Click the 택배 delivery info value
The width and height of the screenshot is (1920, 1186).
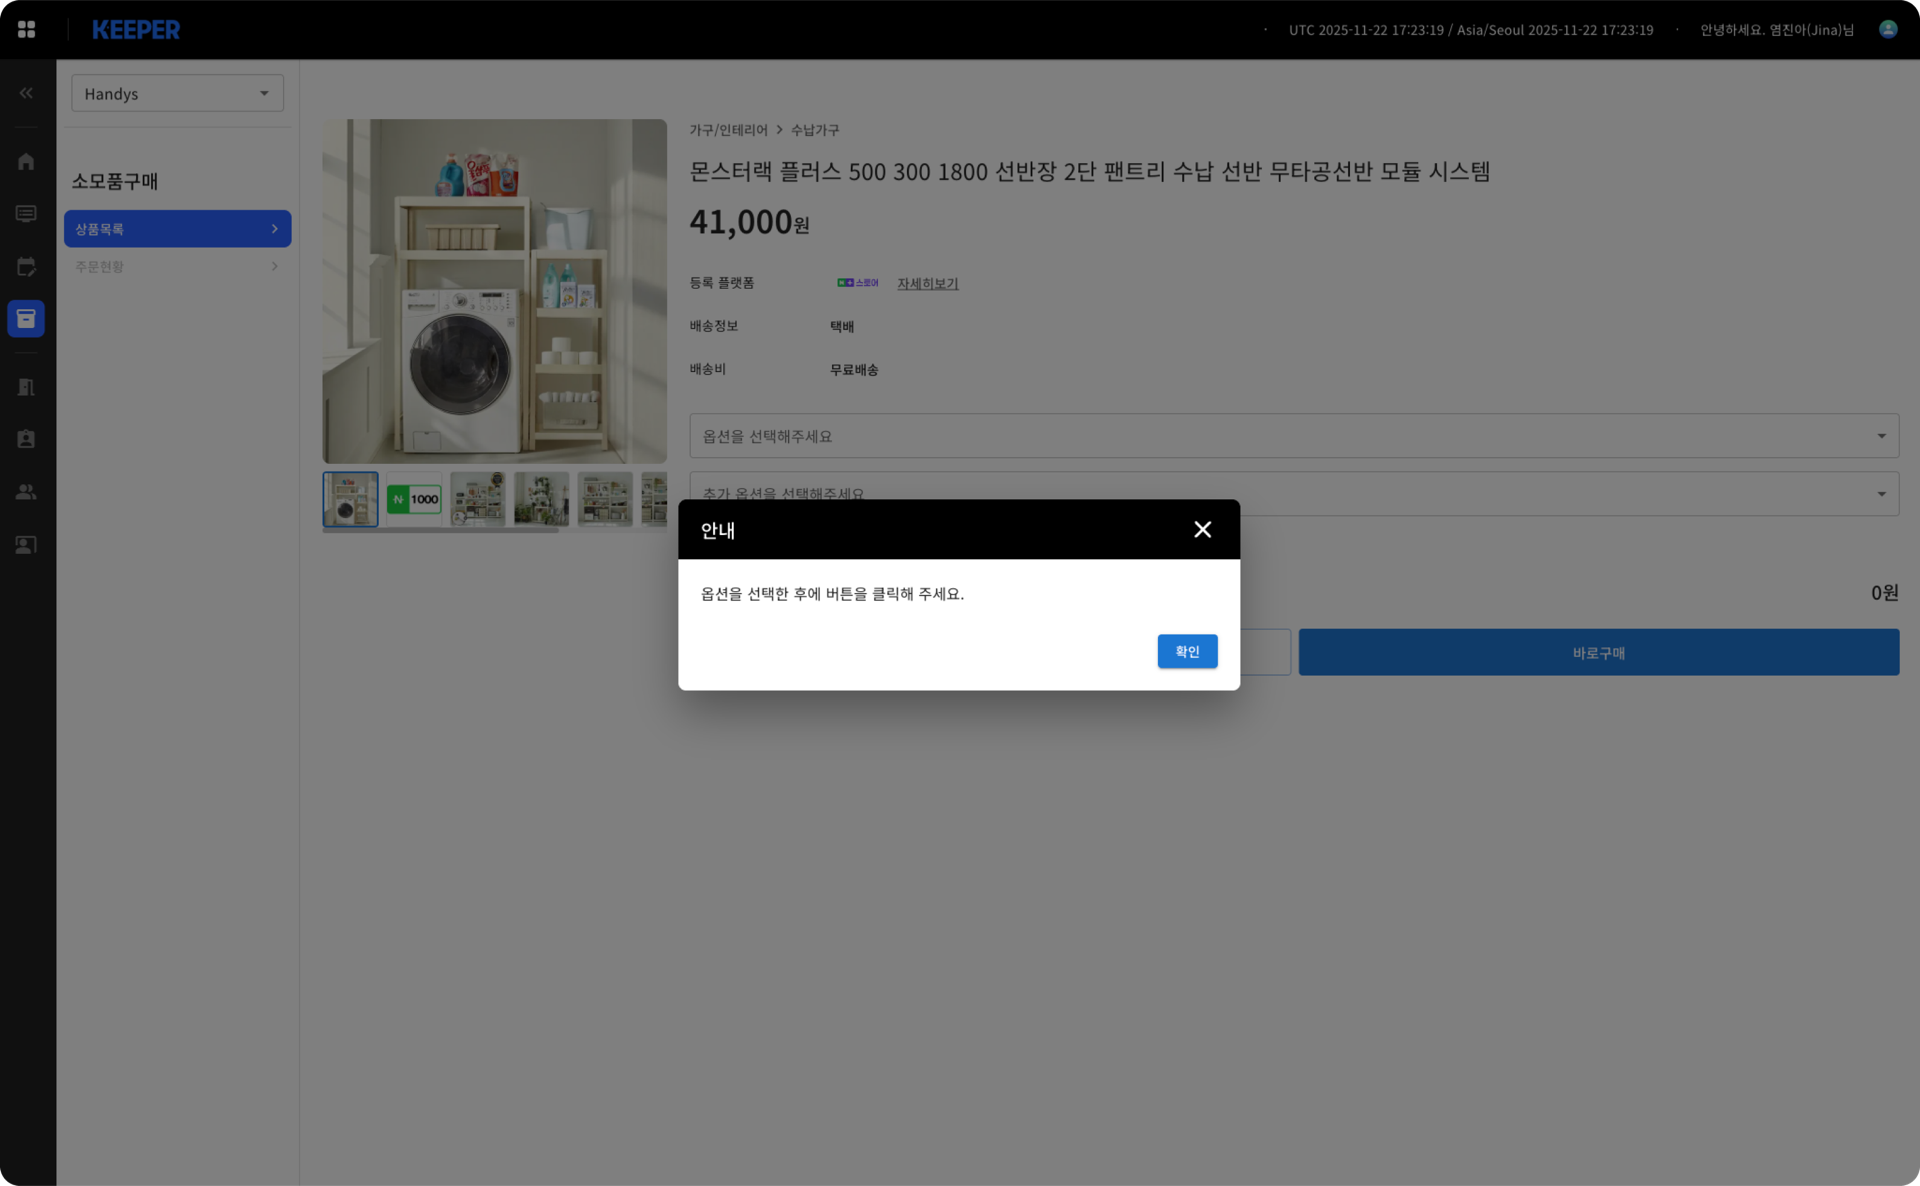842,327
